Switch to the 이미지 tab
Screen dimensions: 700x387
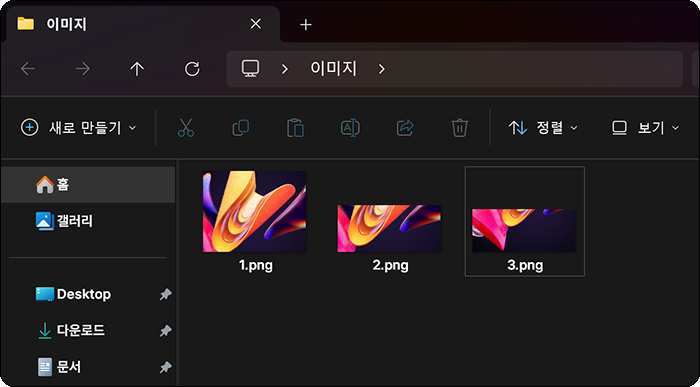143,24
